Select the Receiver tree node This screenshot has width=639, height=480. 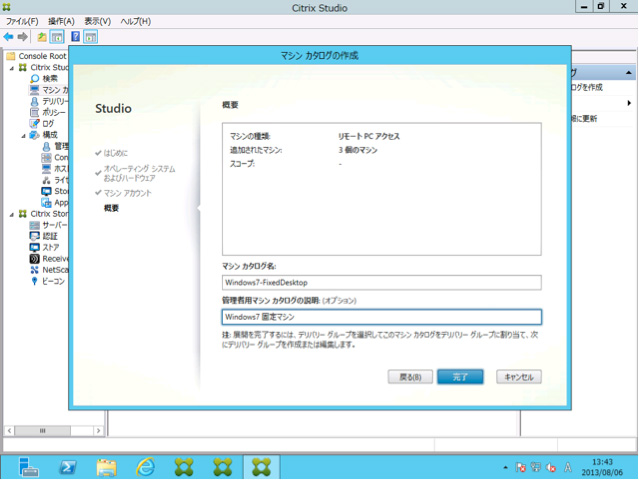(49, 259)
